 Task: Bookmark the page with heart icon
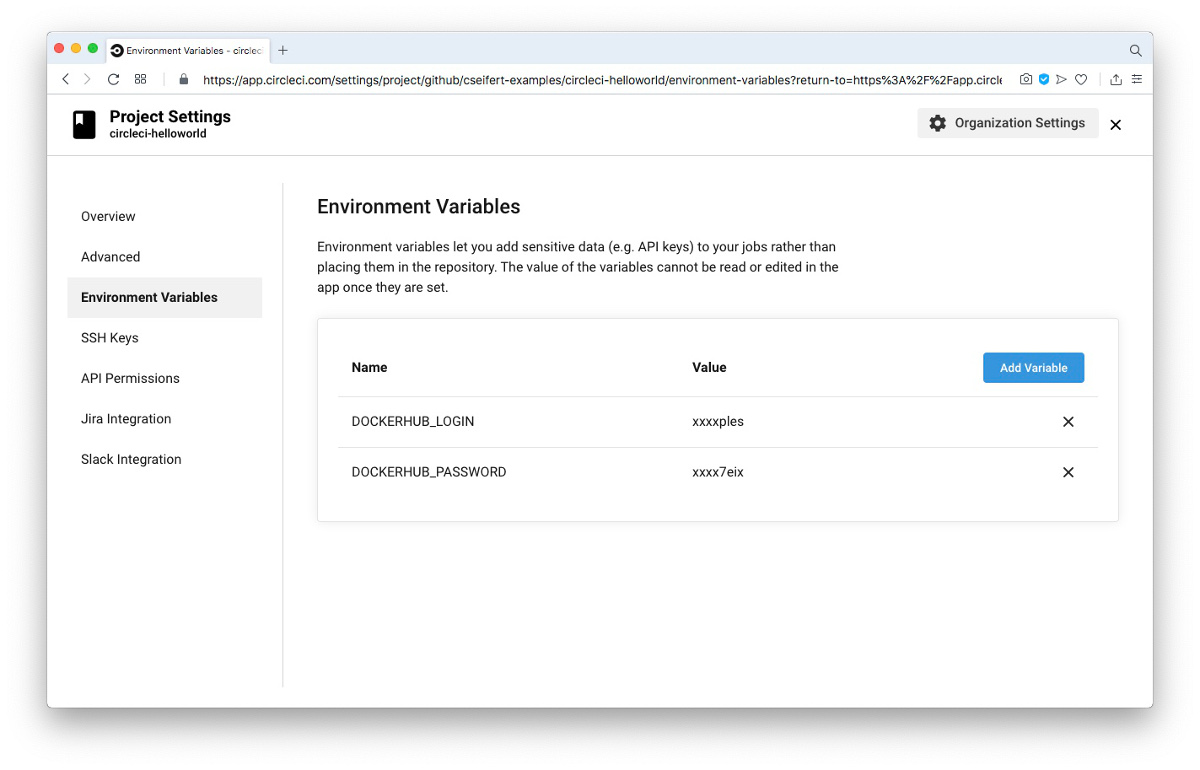tap(1081, 79)
